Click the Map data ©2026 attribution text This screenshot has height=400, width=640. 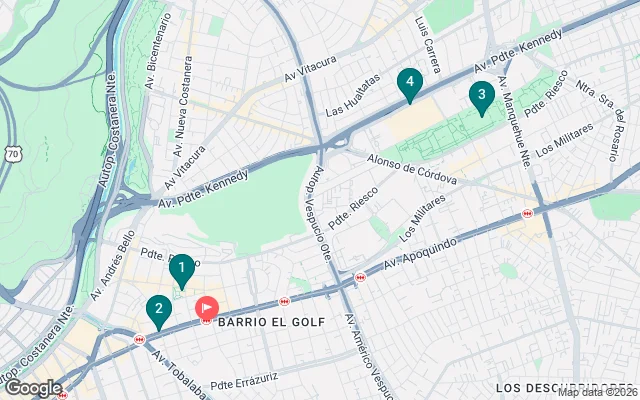pos(598,393)
